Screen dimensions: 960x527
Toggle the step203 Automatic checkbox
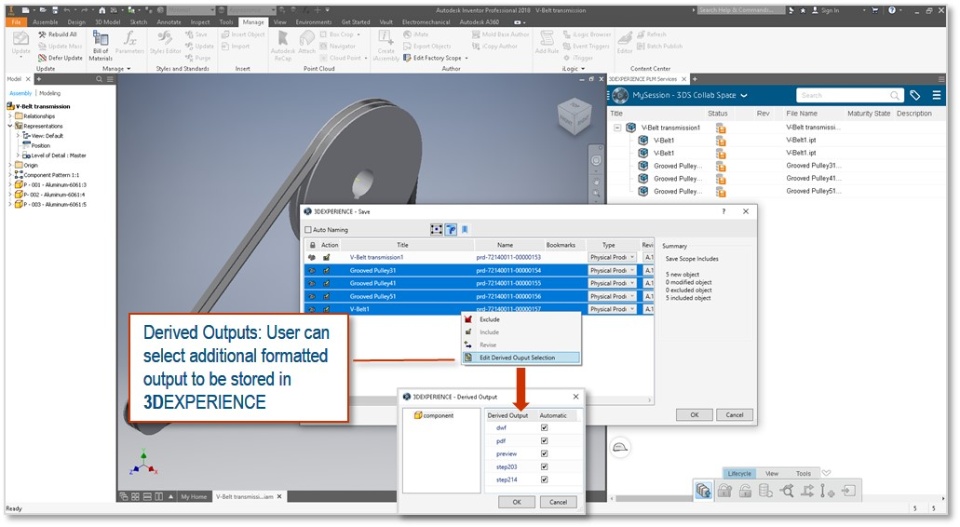tap(544, 466)
